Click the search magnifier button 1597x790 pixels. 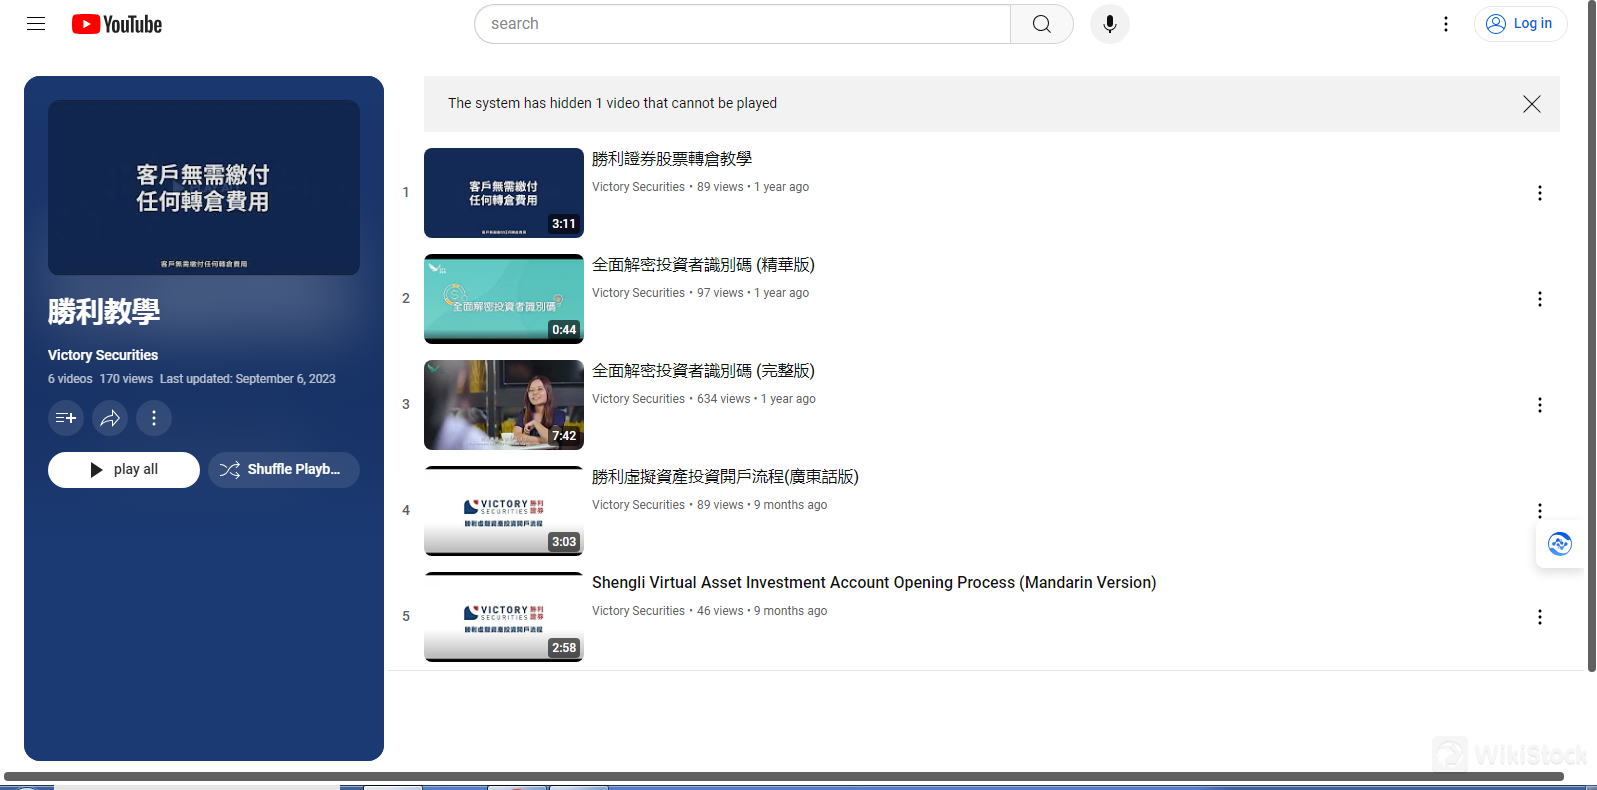1041,24
